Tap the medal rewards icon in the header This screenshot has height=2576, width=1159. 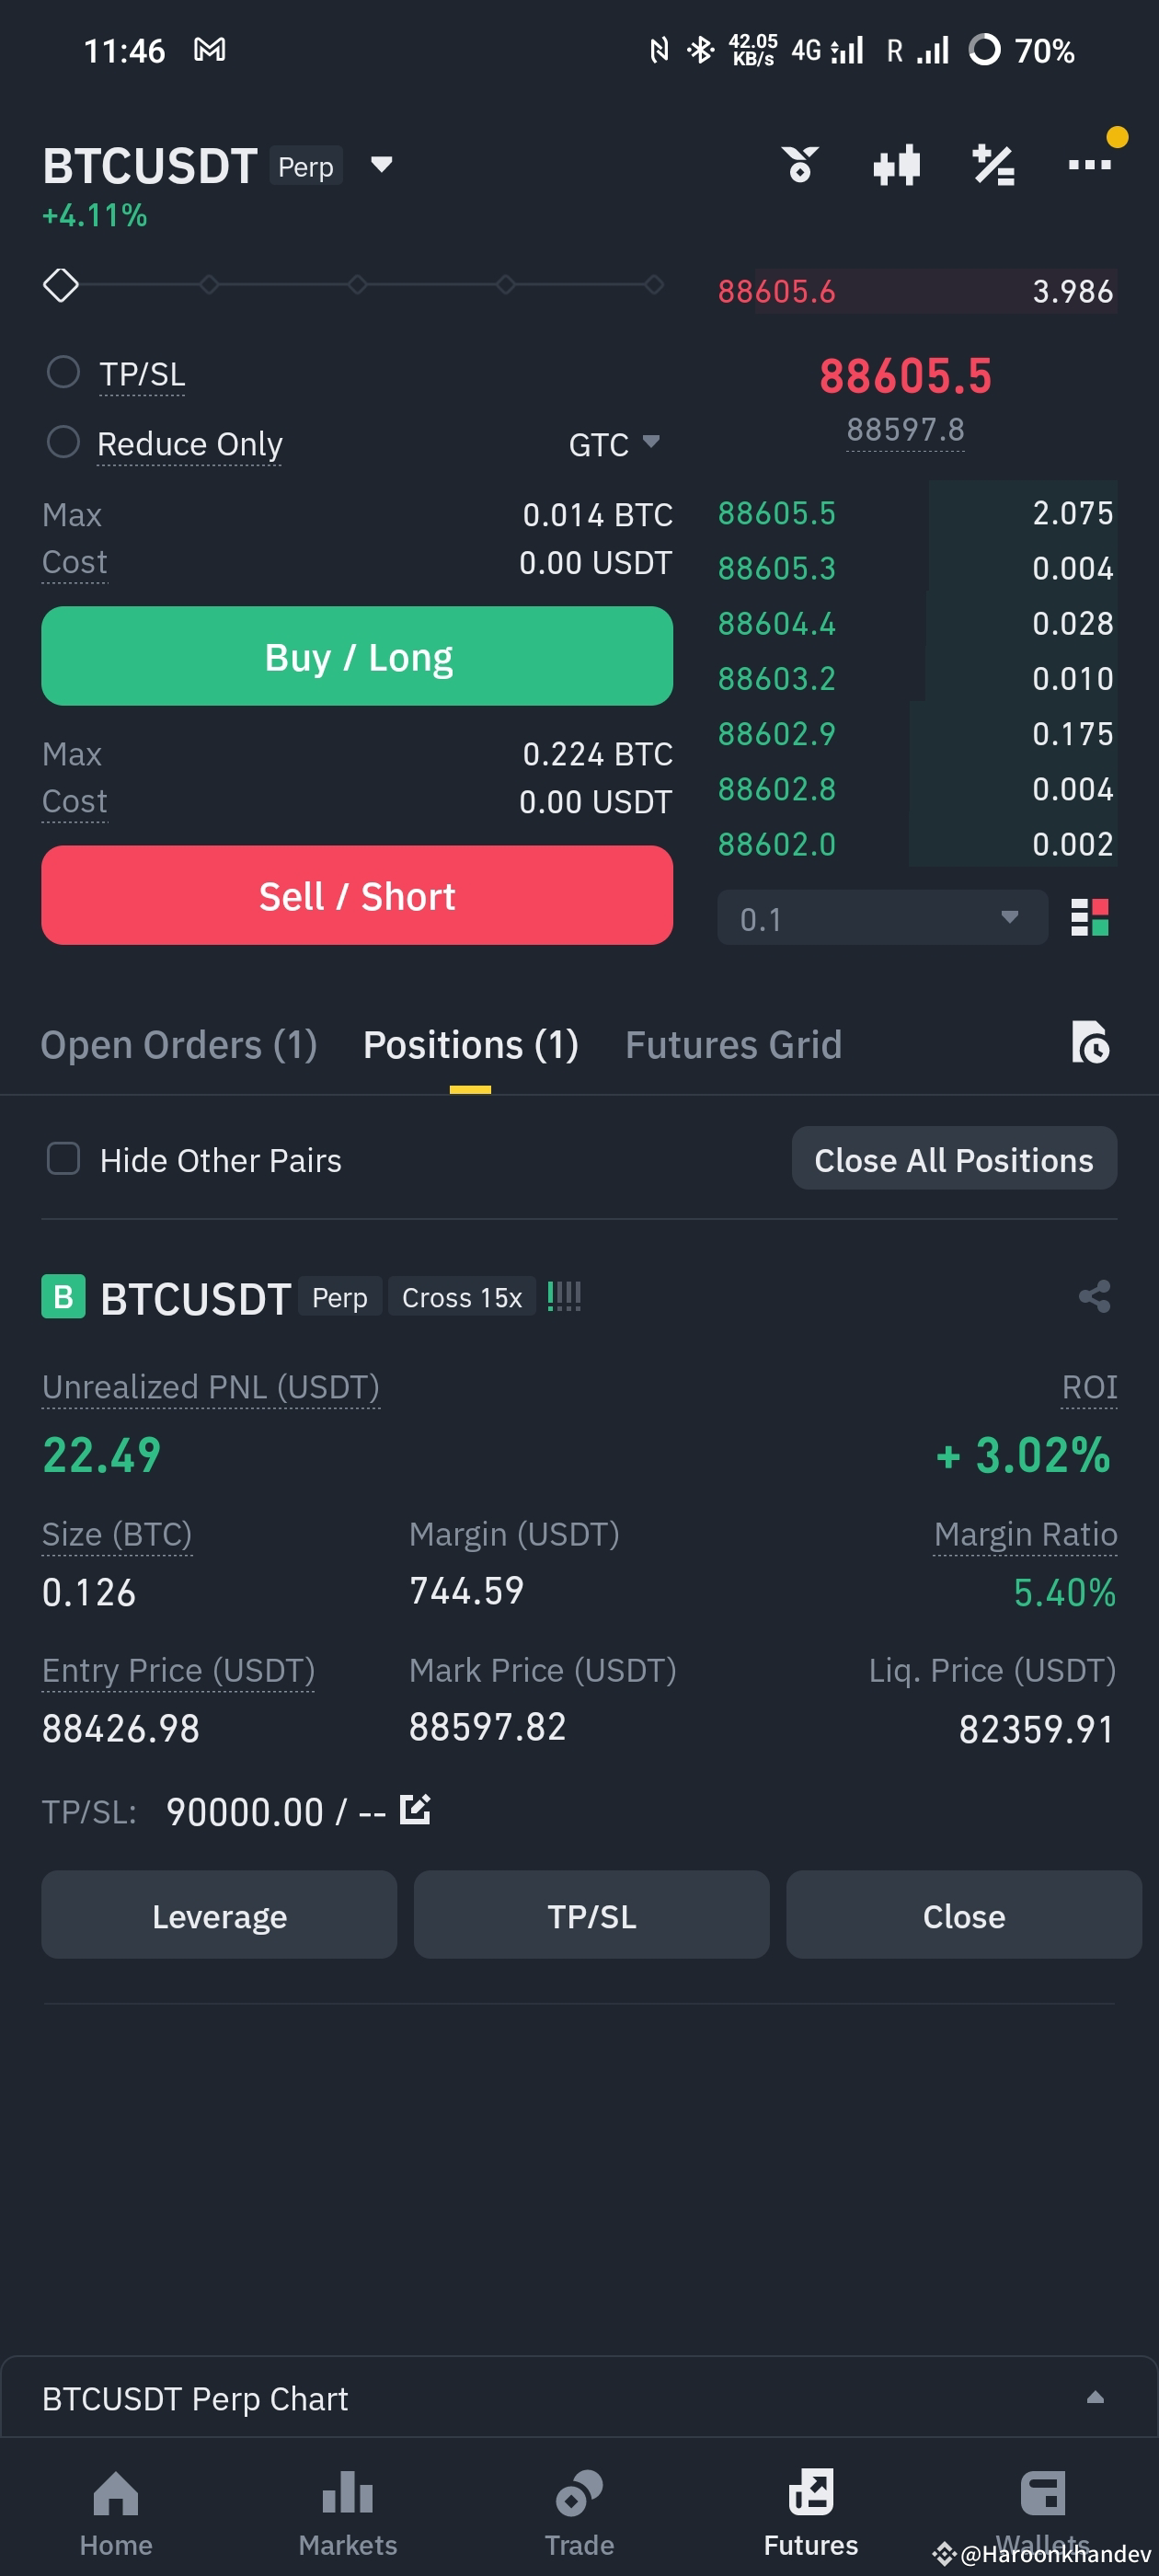coord(800,165)
